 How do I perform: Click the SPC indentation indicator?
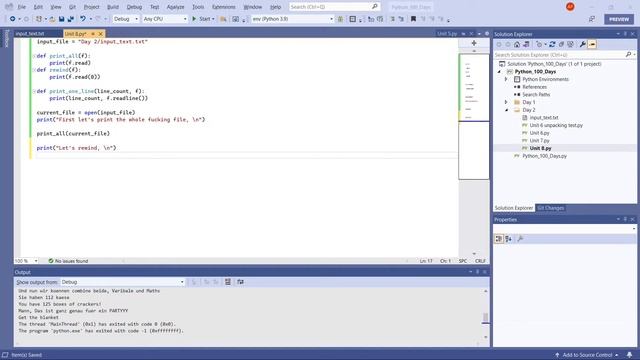pyautogui.click(x=463, y=261)
